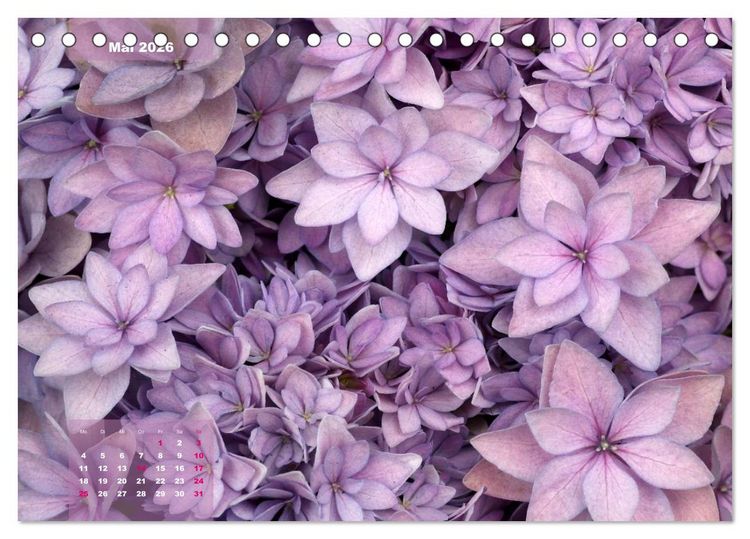Click the red Sunday date 24
This screenshot has height=539, width=750.
click(x=199, y=481)
